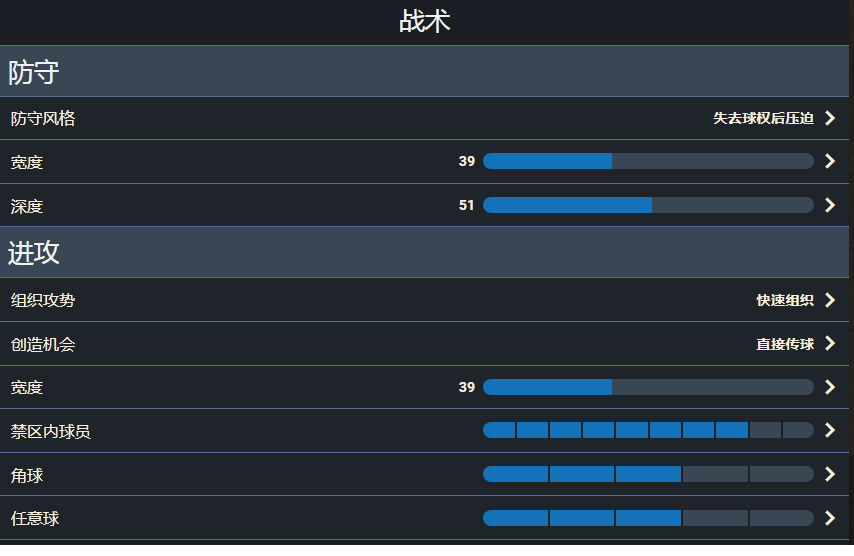Click the 深度 slider bar showing 51
This screenshot has width=854, height=556.
pyautogui.click(x=648, y=205)
